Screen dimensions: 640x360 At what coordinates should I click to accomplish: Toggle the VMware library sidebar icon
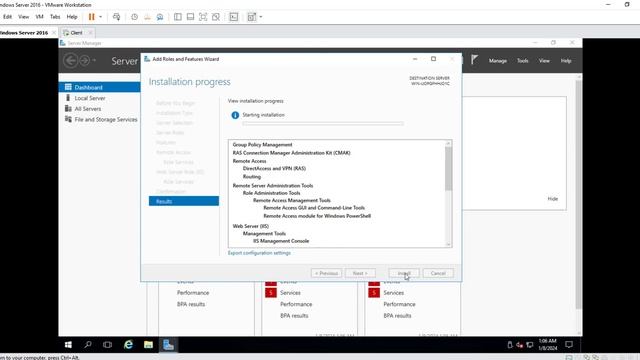[x=178, y=17]
